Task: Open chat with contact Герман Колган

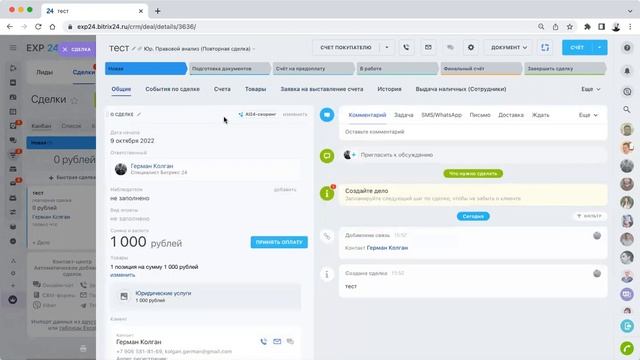Action: (x=290, y=341)
